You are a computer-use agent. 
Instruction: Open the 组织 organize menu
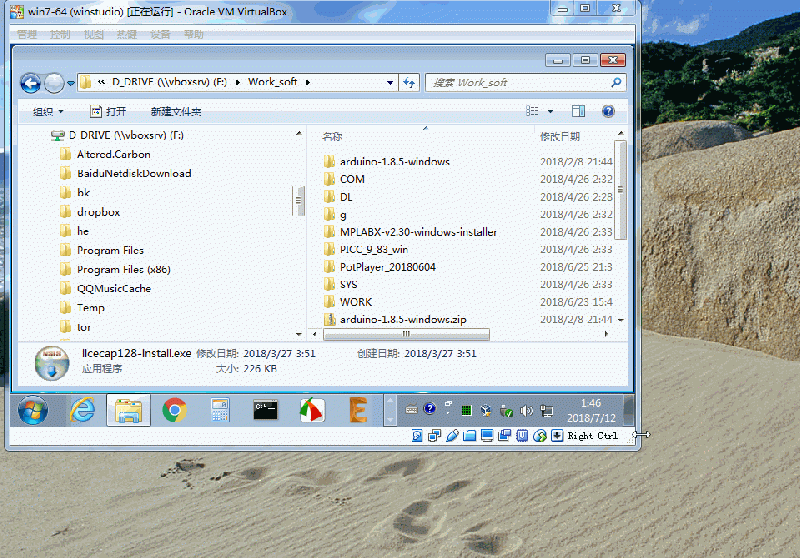coord(48,112)
